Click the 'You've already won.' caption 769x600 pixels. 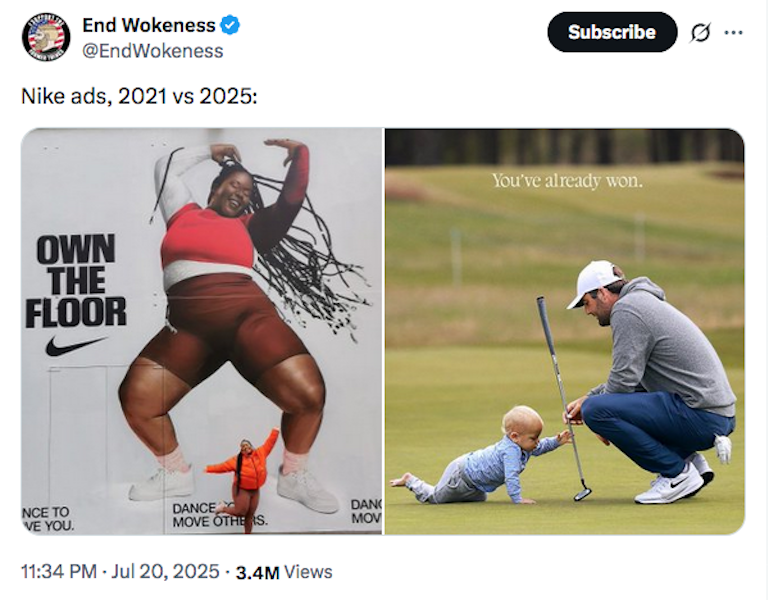(567, 181)
